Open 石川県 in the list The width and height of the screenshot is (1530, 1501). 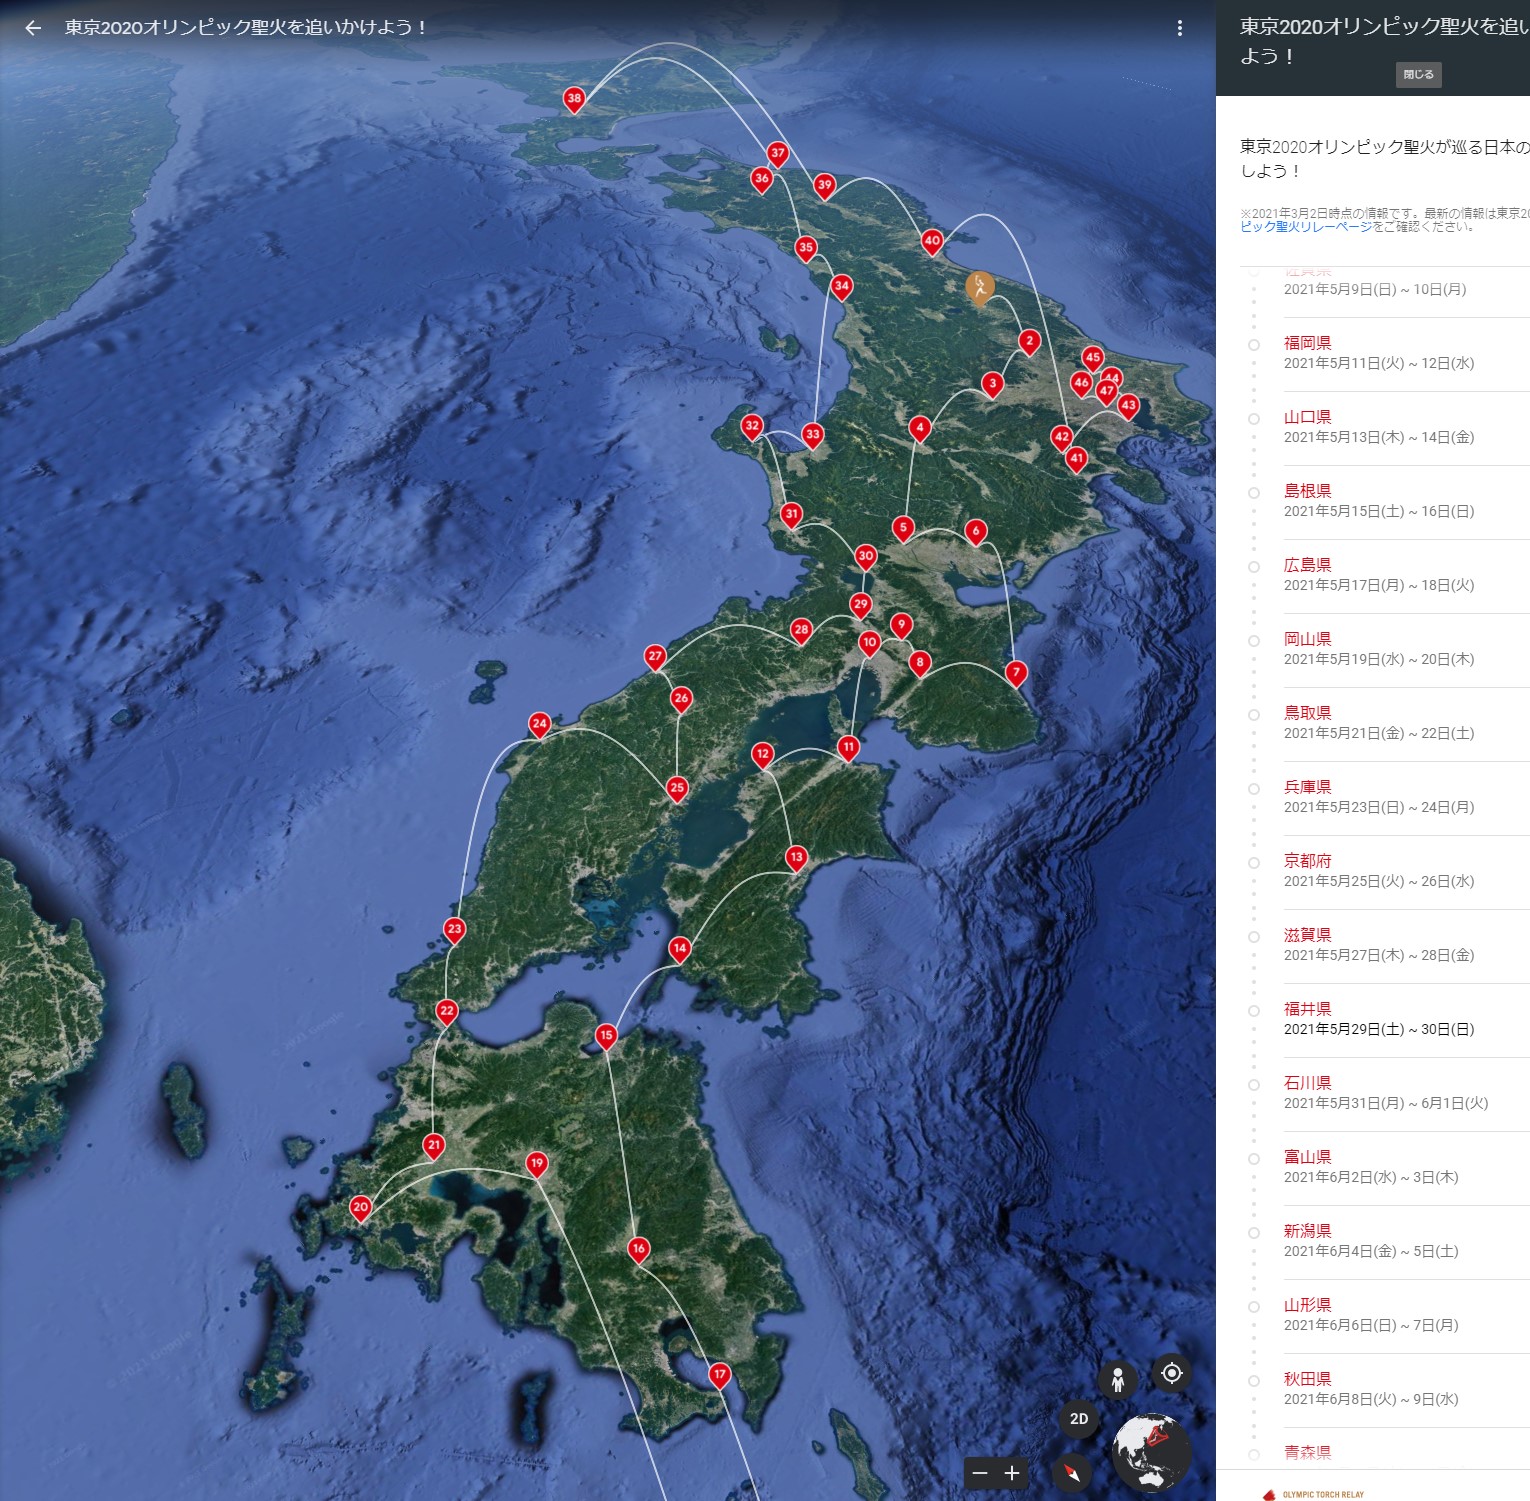(x=1308, y=1083)
